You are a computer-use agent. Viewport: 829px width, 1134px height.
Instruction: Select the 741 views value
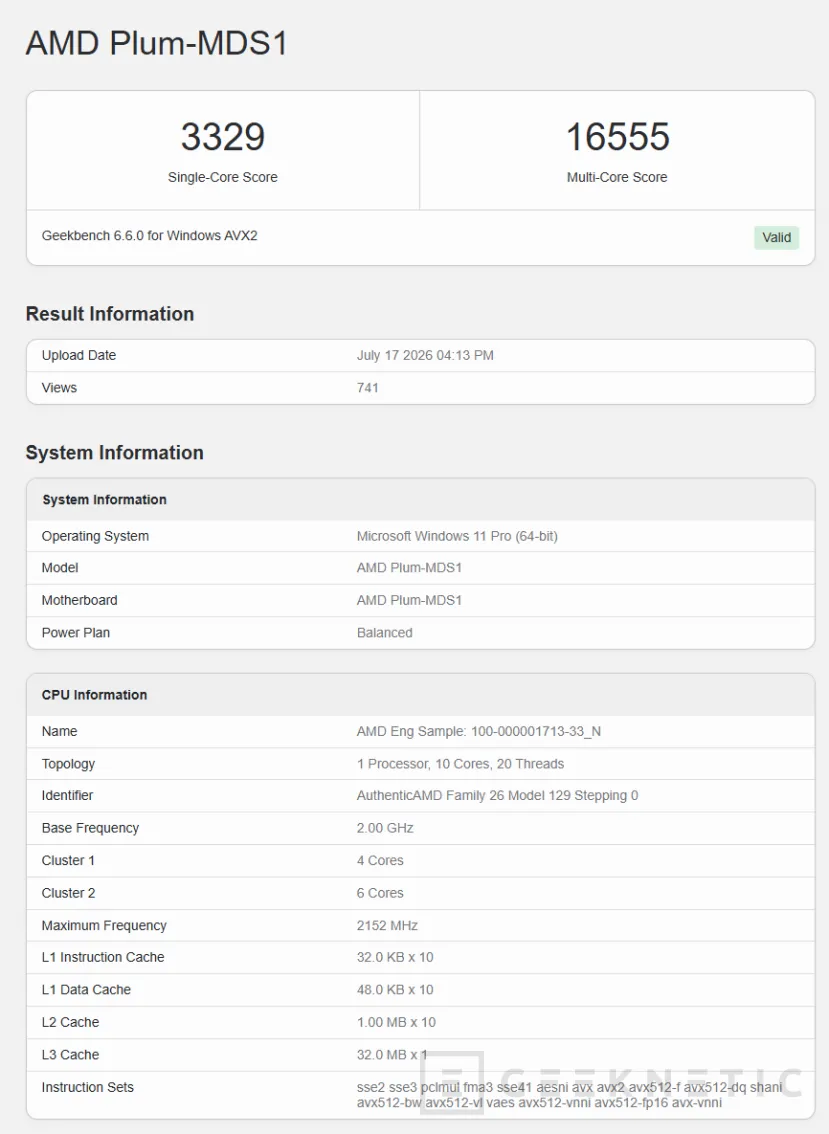pyautogui.click(x=367, y=388)
